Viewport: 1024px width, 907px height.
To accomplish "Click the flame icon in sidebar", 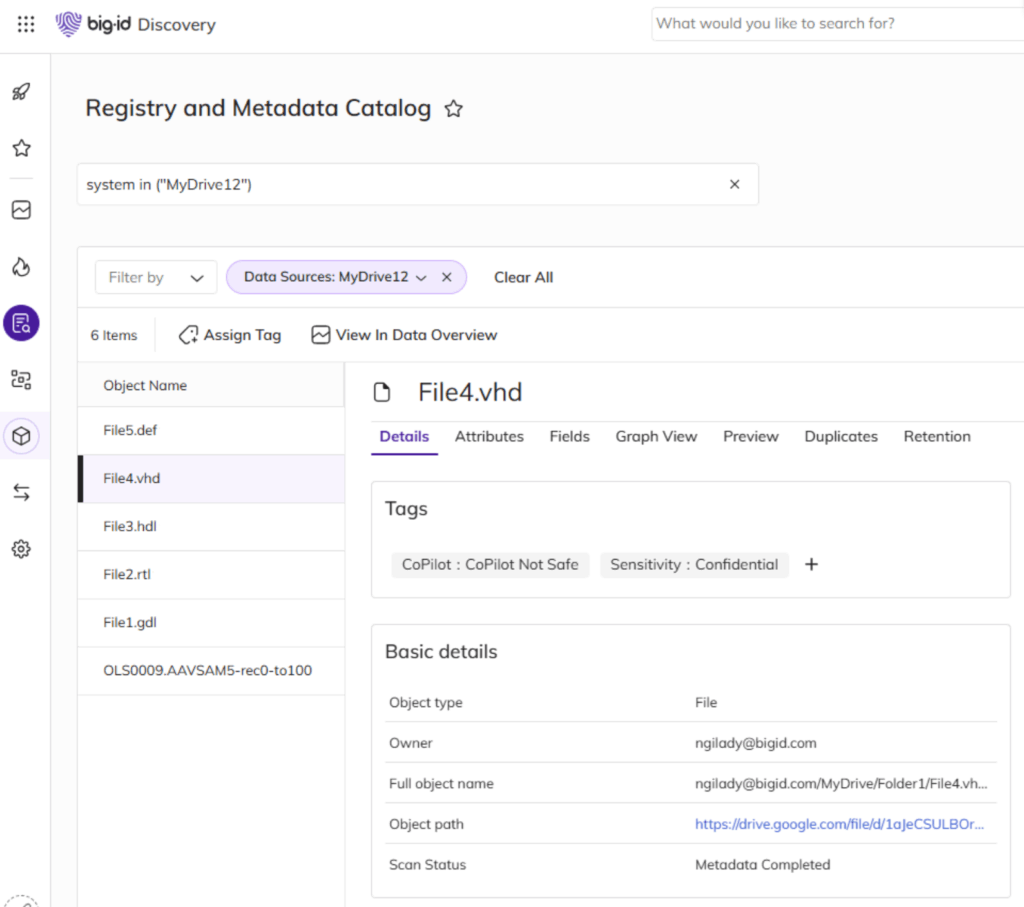I will (x=21, y=267).
